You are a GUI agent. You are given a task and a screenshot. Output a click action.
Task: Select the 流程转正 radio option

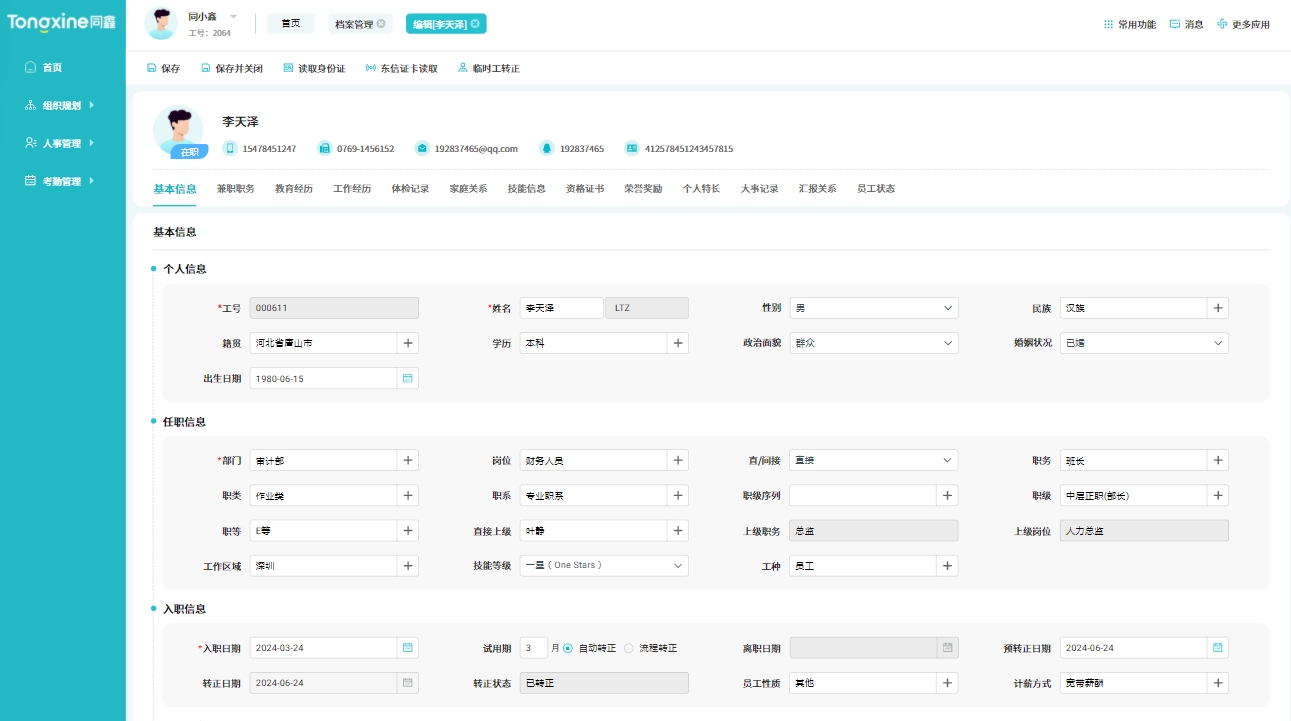(629, 648)
